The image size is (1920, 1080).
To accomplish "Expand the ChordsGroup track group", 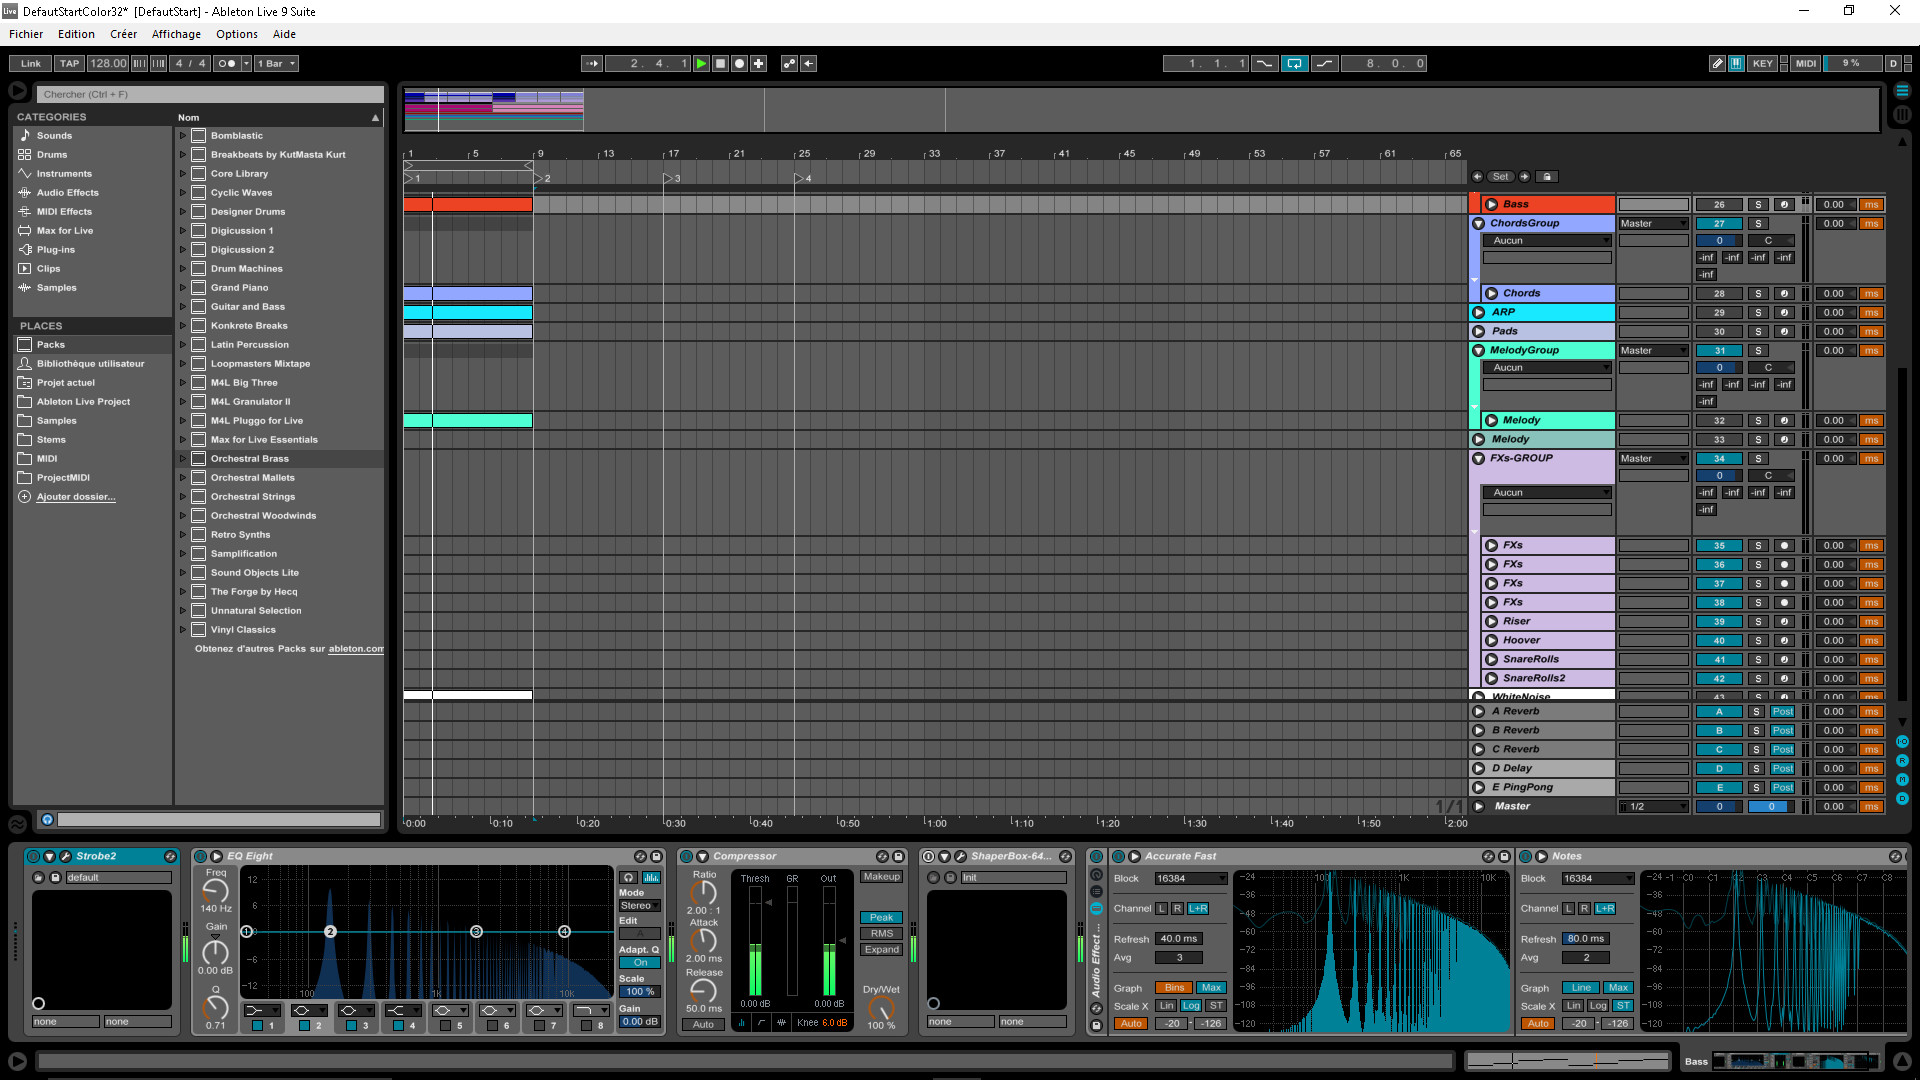I will [x=1478, y=222].
